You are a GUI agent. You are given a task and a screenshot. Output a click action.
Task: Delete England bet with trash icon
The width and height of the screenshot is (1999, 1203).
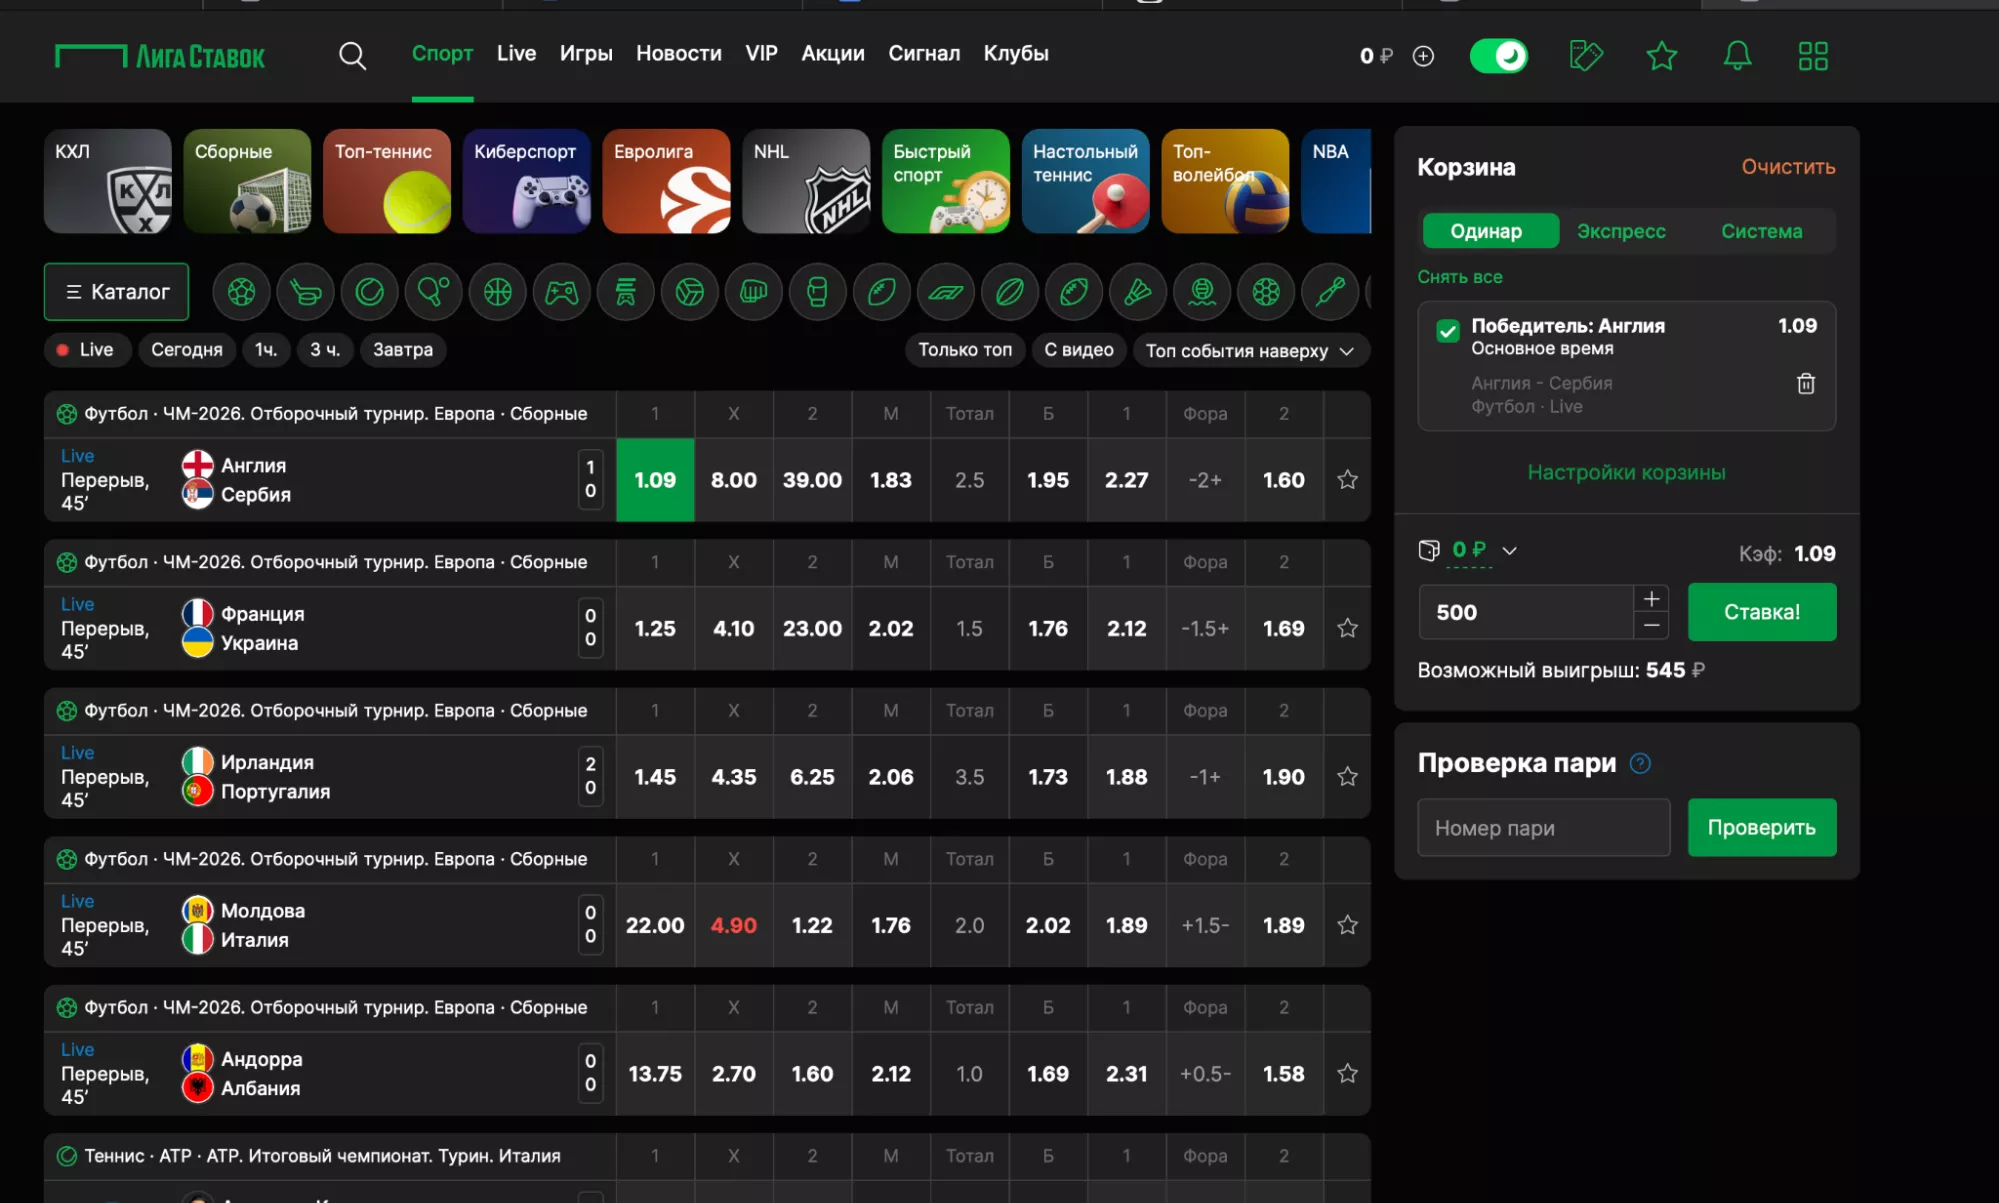pyautogui.click(x=1805, y=384)
